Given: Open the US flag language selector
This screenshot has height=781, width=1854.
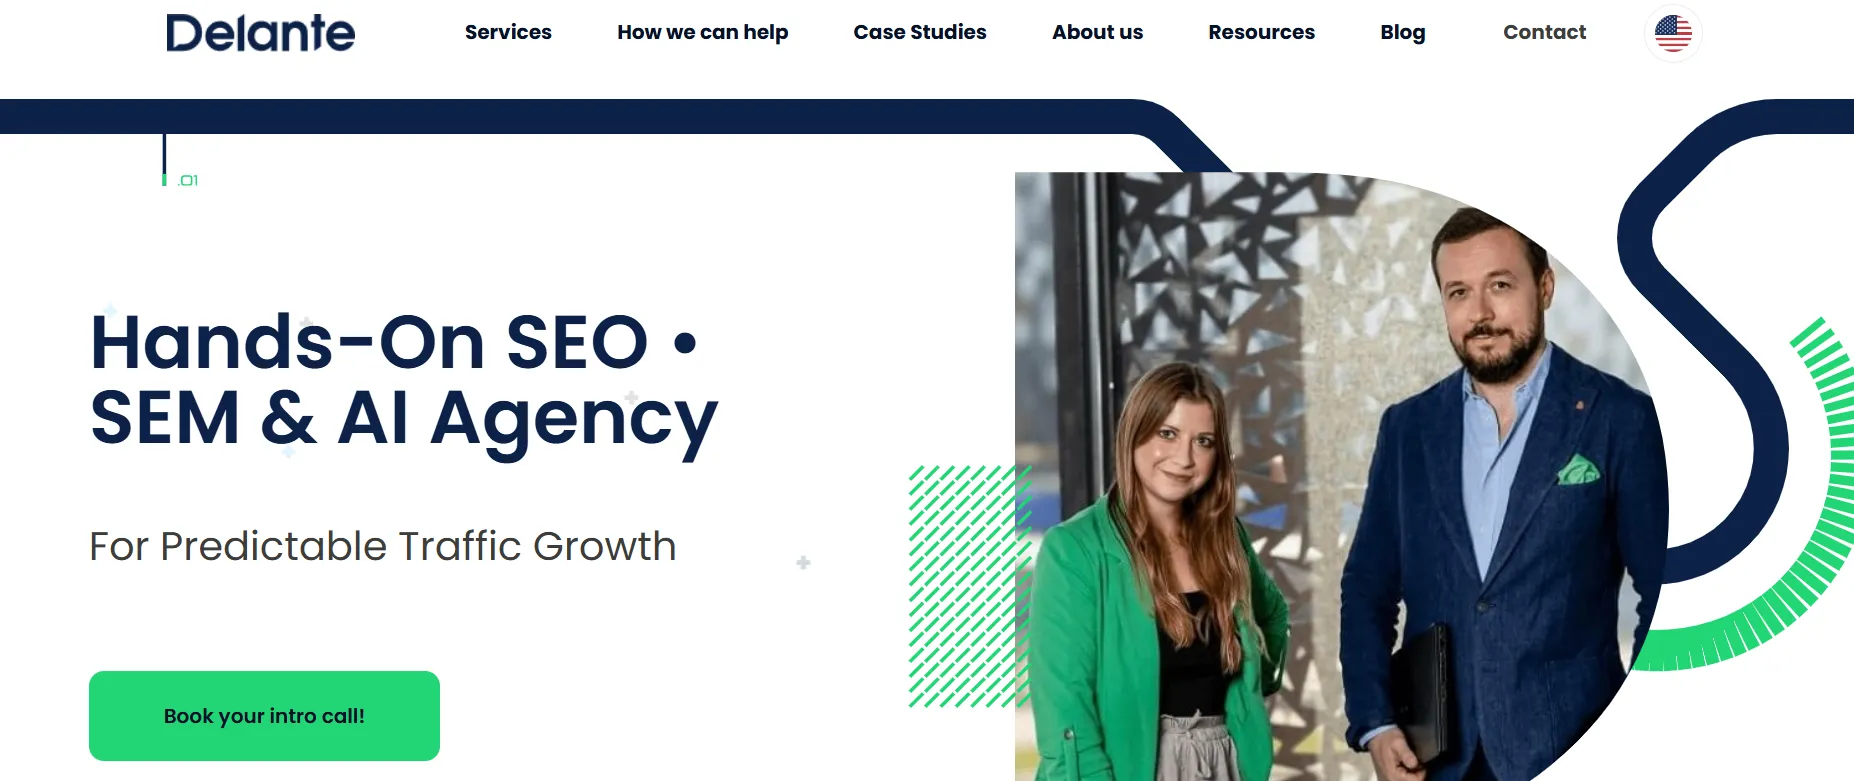Looking at the screenshot, I should (1673, 33).
